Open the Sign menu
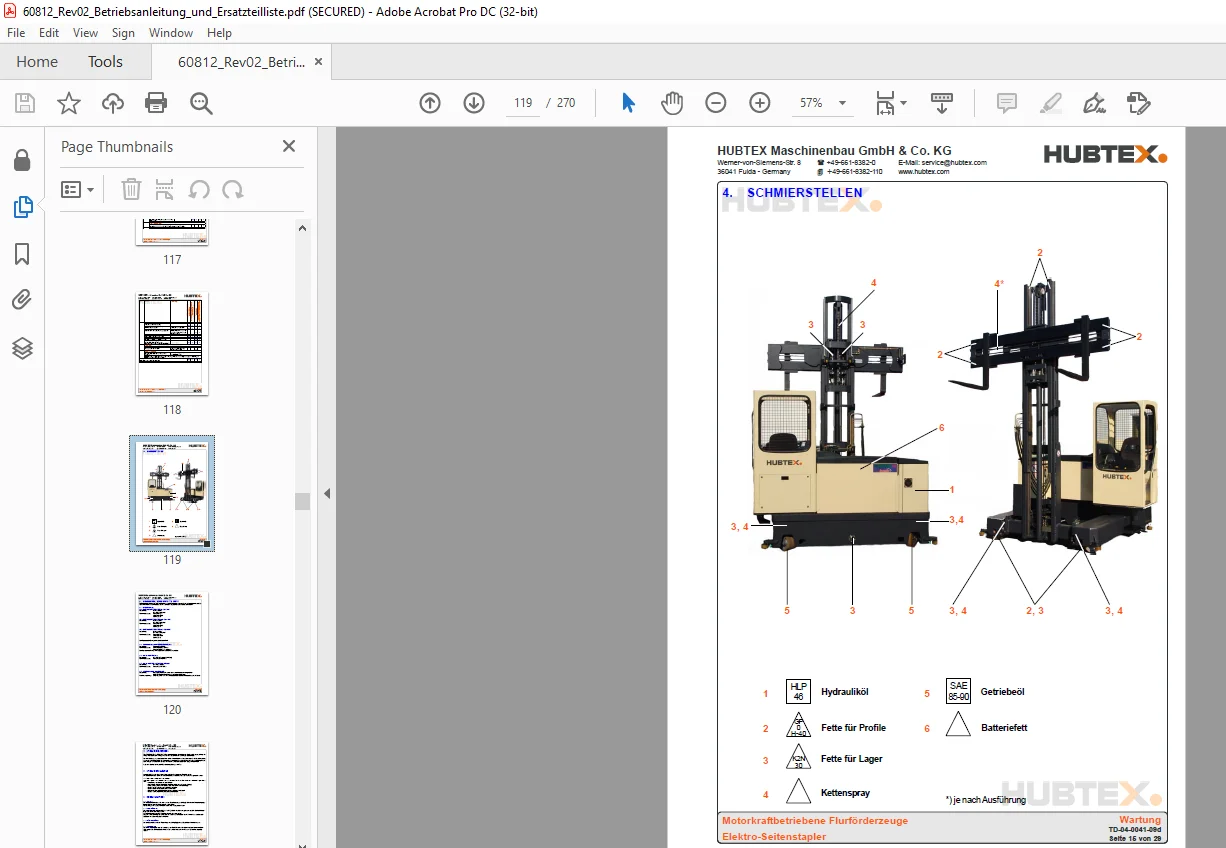This screenshot has width=1226, height=848. [x=123, y=33]
